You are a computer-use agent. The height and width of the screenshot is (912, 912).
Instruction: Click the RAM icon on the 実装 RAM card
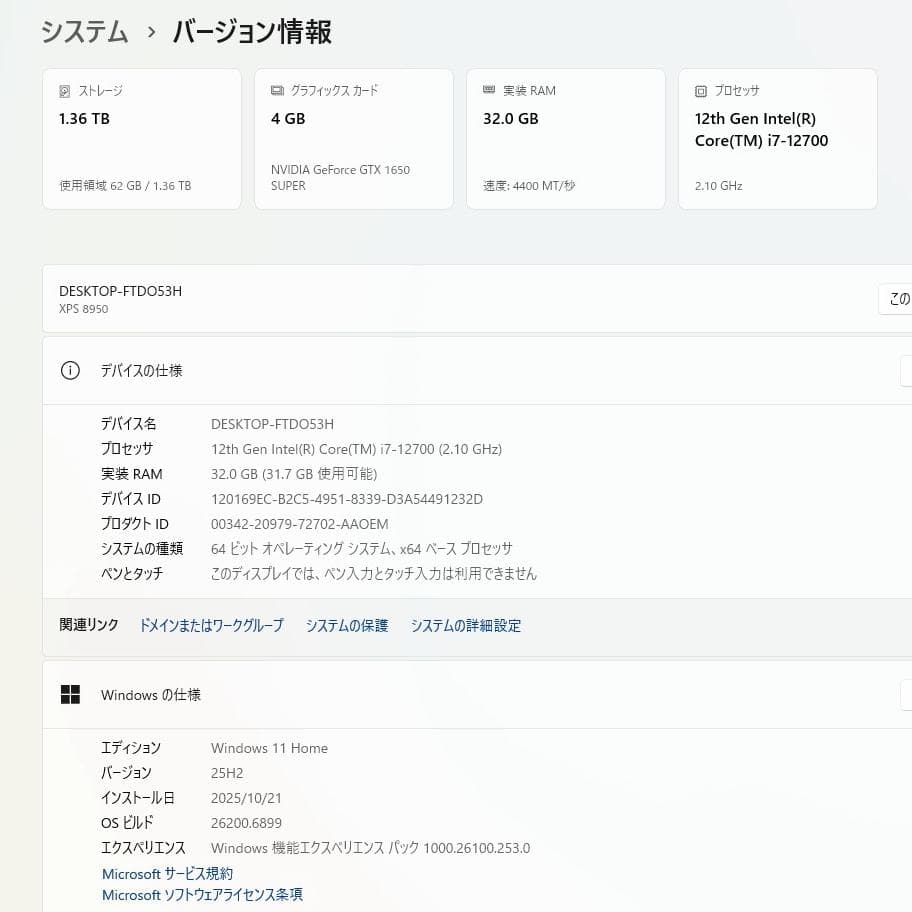tap(489, 90)
